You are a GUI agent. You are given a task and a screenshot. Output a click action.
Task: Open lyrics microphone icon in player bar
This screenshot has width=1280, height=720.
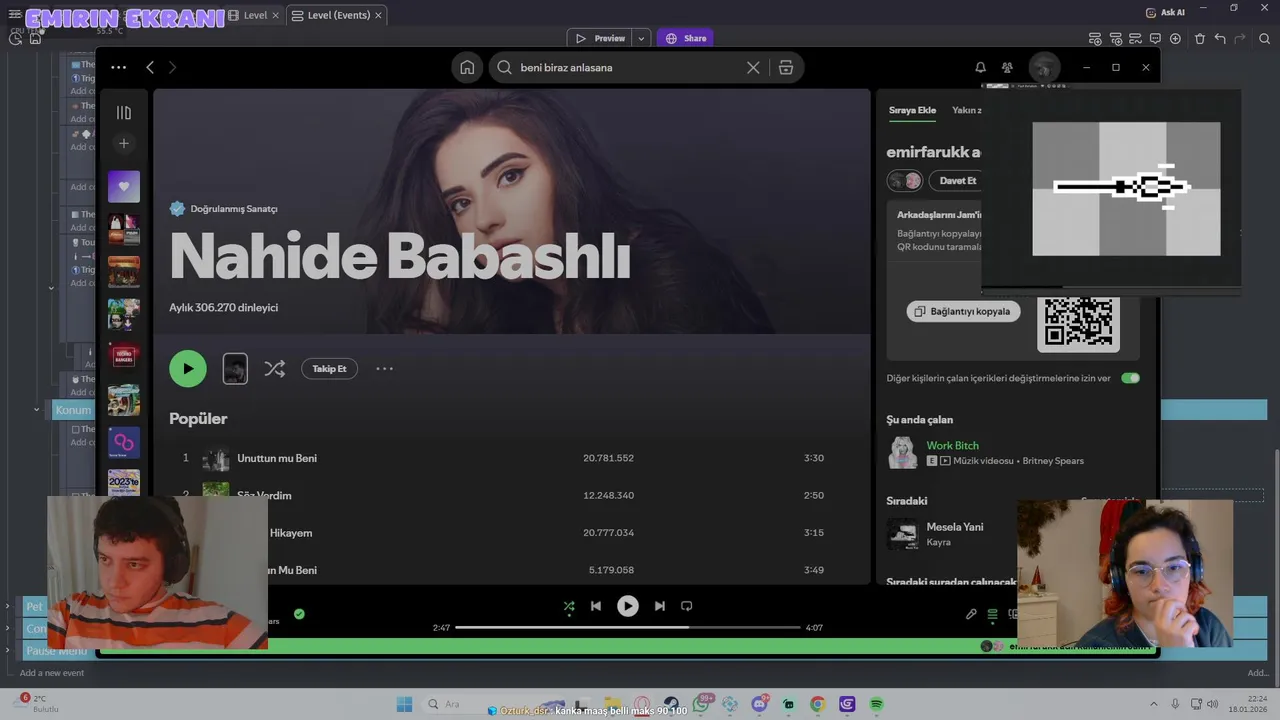(x=971, y=614)
